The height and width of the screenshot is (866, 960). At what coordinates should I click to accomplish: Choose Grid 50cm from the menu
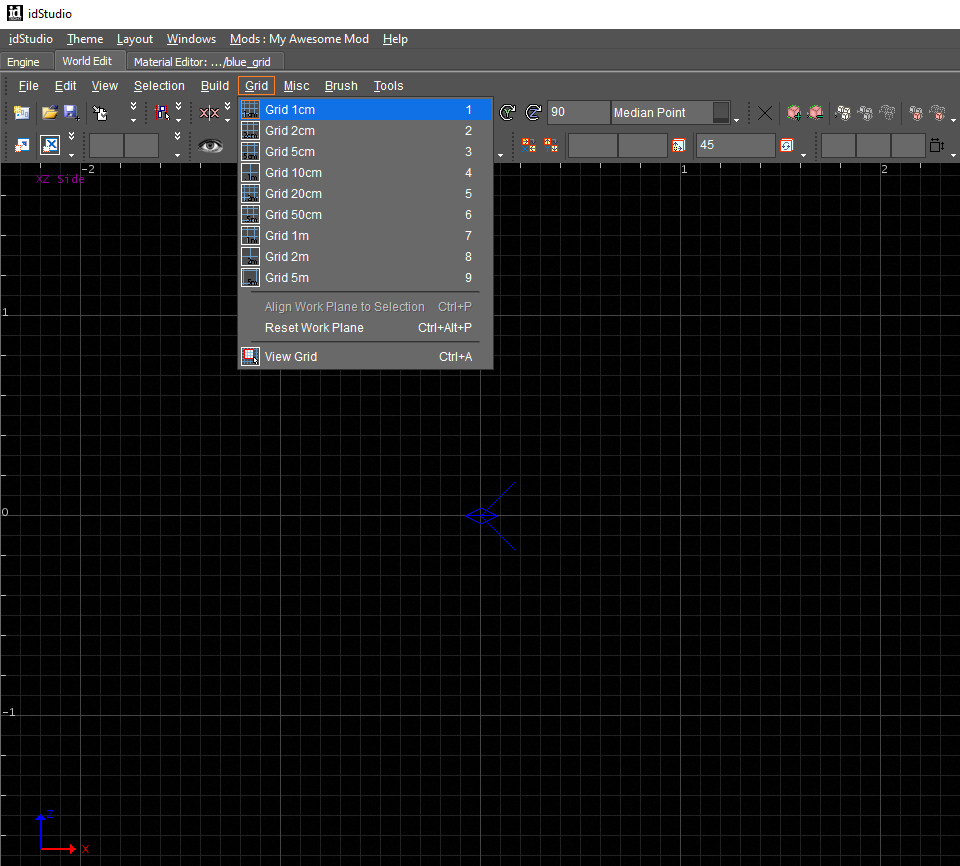click(x=366, y=214)
